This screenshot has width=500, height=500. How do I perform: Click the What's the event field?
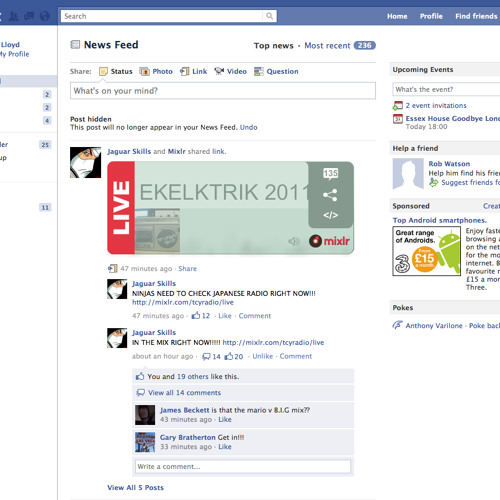click(x=446, y=89)
